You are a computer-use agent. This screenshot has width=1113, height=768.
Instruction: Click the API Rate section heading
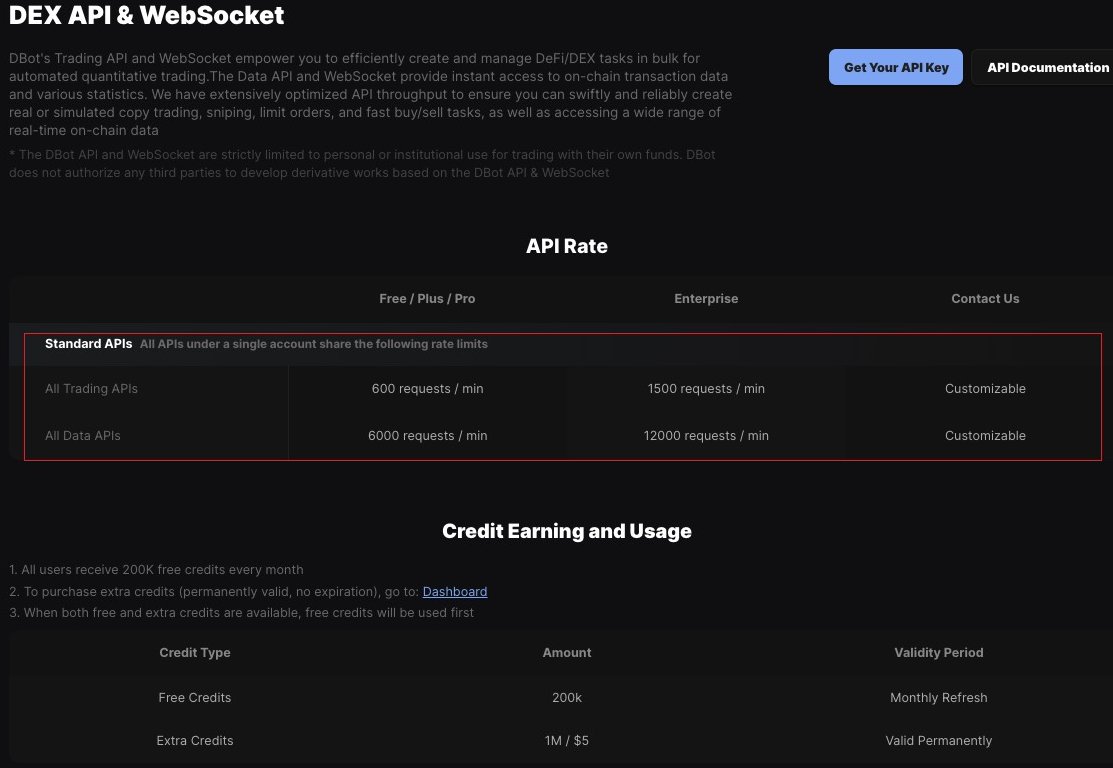tap(566, 246)
